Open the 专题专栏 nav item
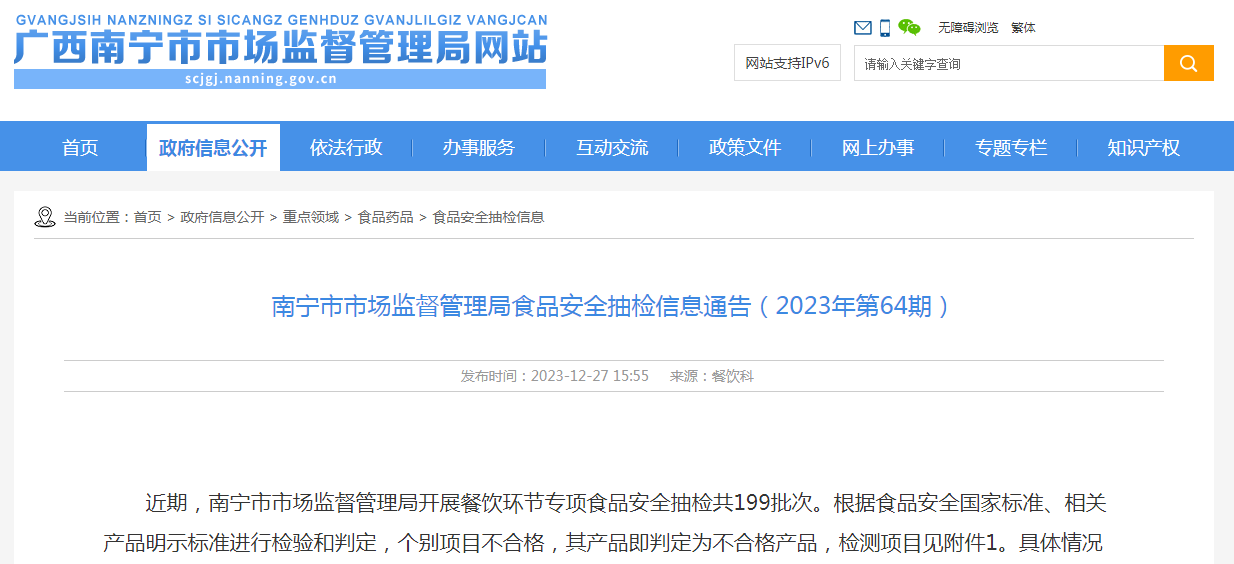 click(x=1011, y=148)
